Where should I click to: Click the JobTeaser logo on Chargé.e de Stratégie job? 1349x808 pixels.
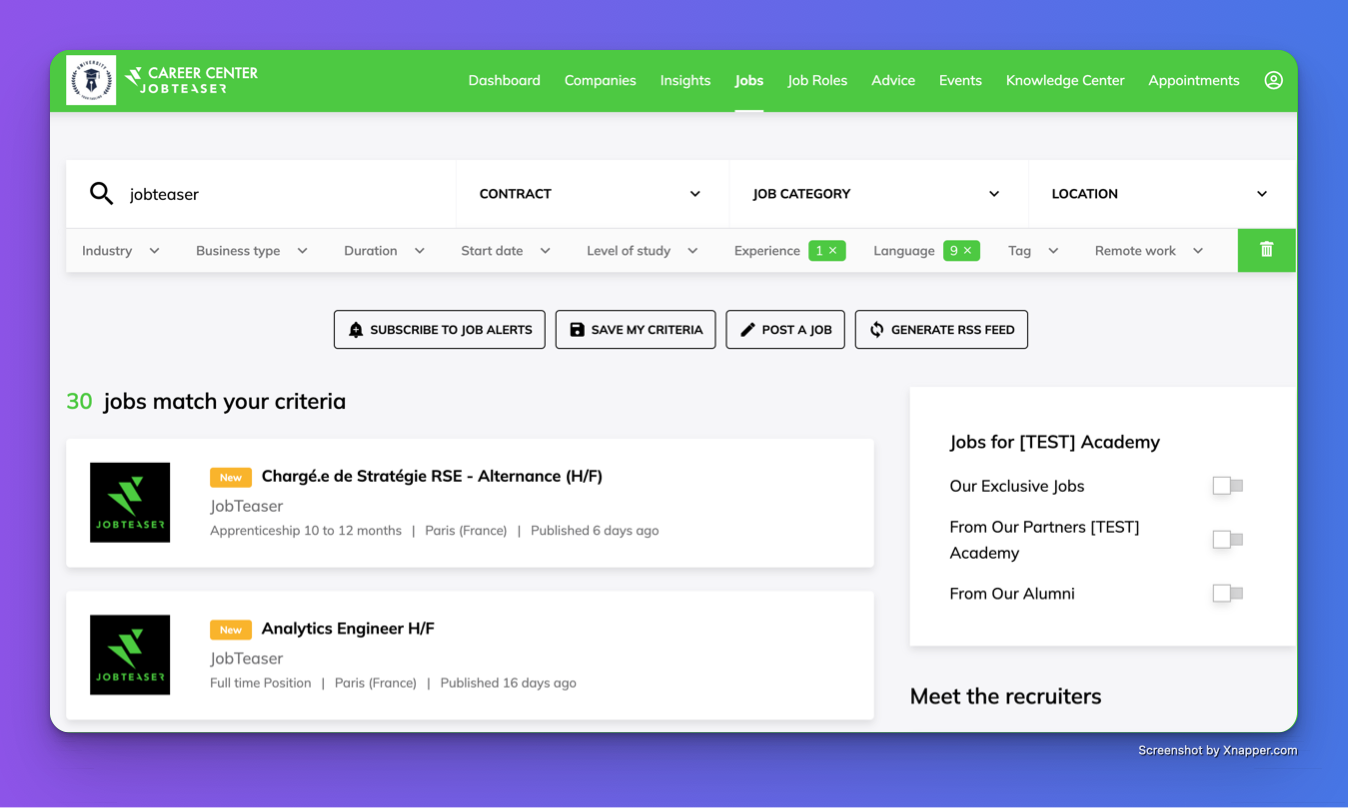click(x=130, y=502)
